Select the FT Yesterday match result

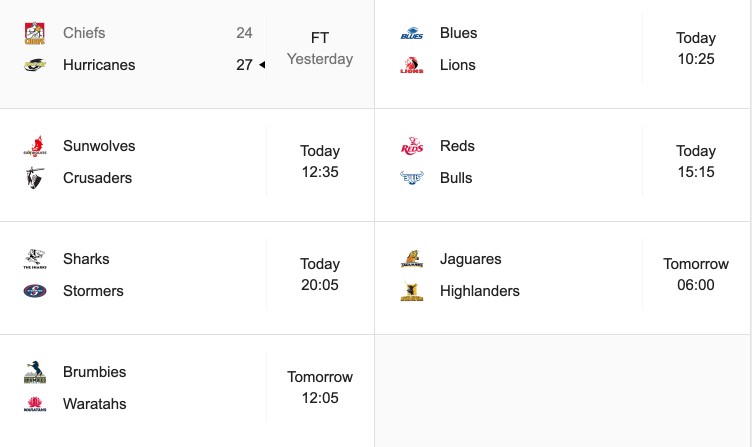click(x=320, y=48)
